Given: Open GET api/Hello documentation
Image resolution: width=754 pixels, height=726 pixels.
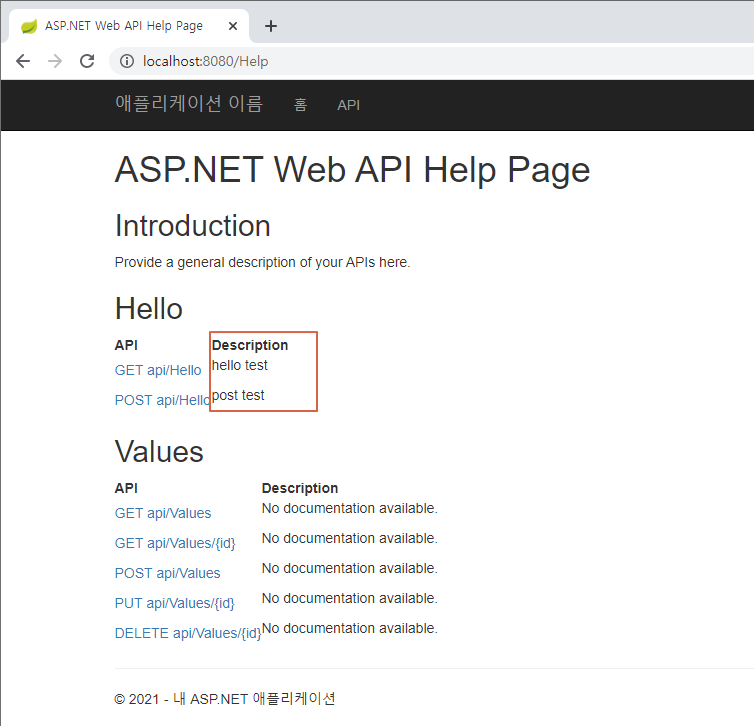Looking at the screenshot, I should (x=158, y=370).
